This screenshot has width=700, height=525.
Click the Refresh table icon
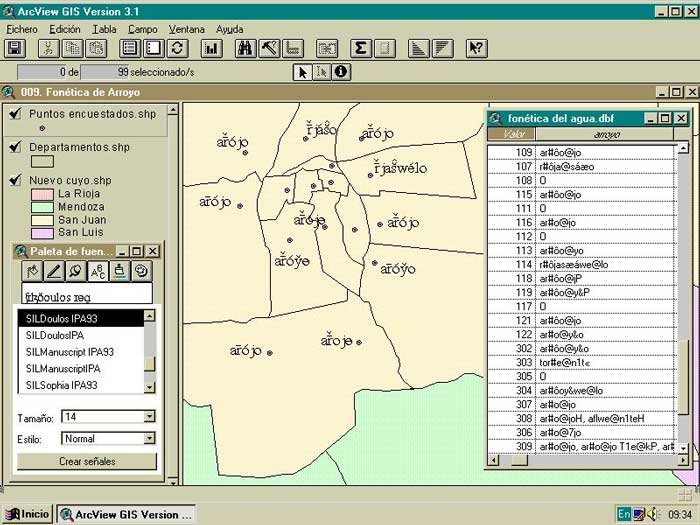(177, 49)
